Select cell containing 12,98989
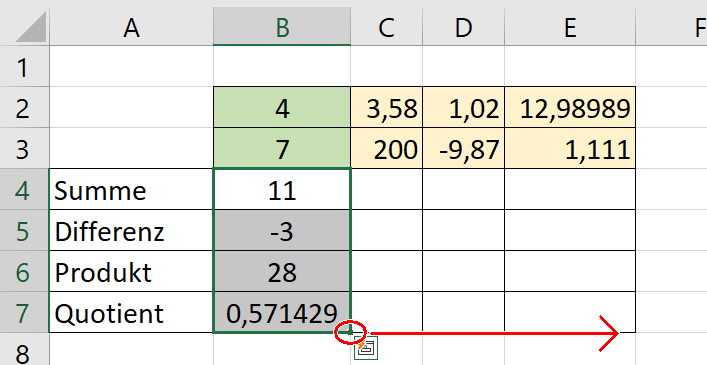The width and height of the screenshot is (707, 365). click(x=570, y=107)
